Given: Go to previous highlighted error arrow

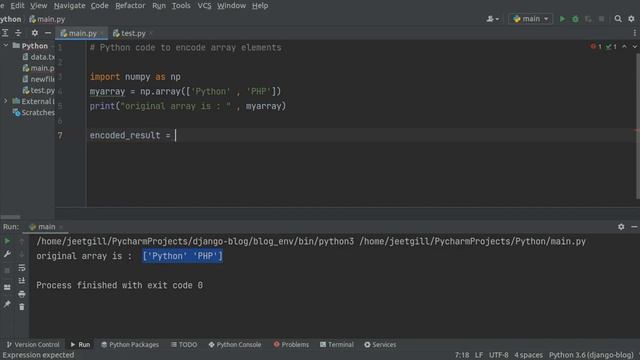Looking at the screenshot, I should click(x=624, y=47).
